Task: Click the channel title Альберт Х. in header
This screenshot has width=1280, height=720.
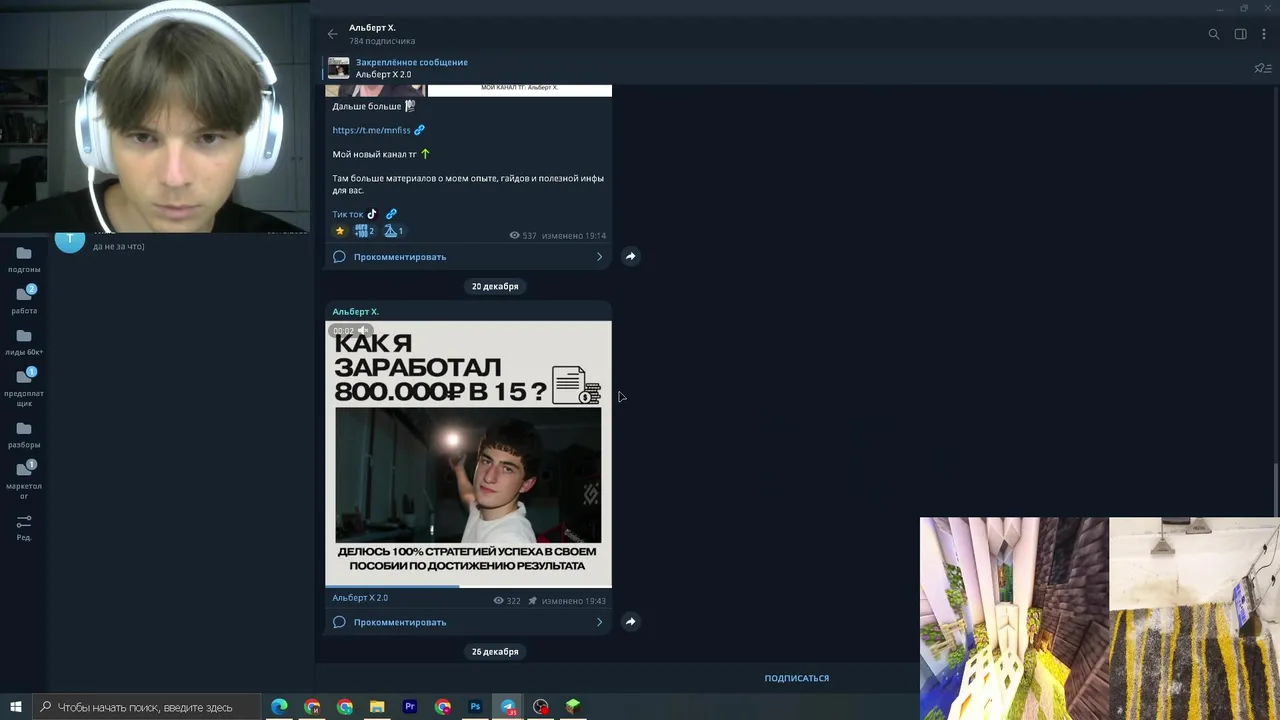Action: coord(372,28)
